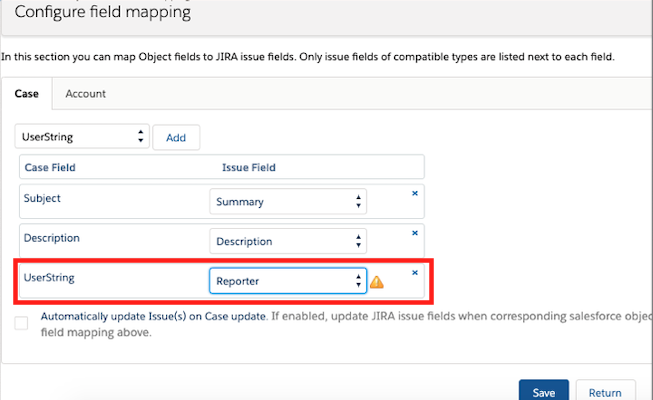Save the field mapping configuration
This screenshot has height=400, width=653.
point(544,392)
